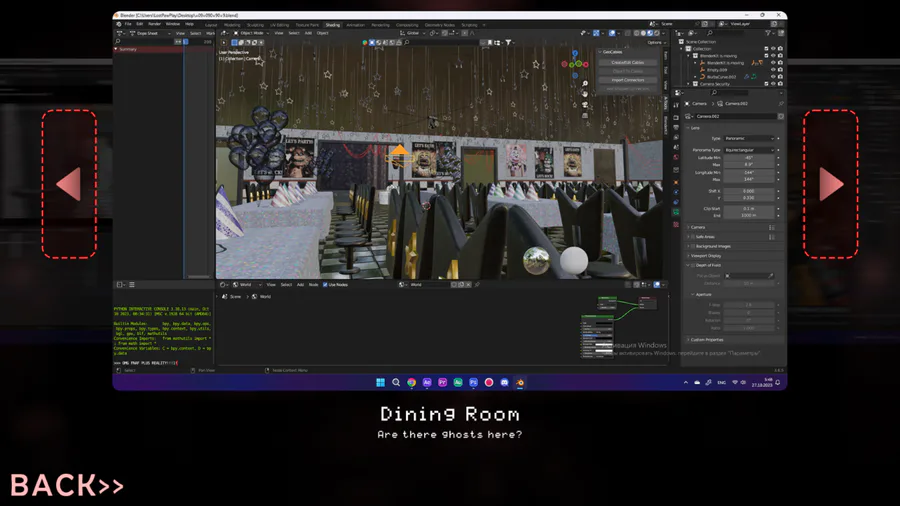Click the viewport zoom magnifier gizmo
The width and height of the screenshot is (900, 506).
point(585,84)
